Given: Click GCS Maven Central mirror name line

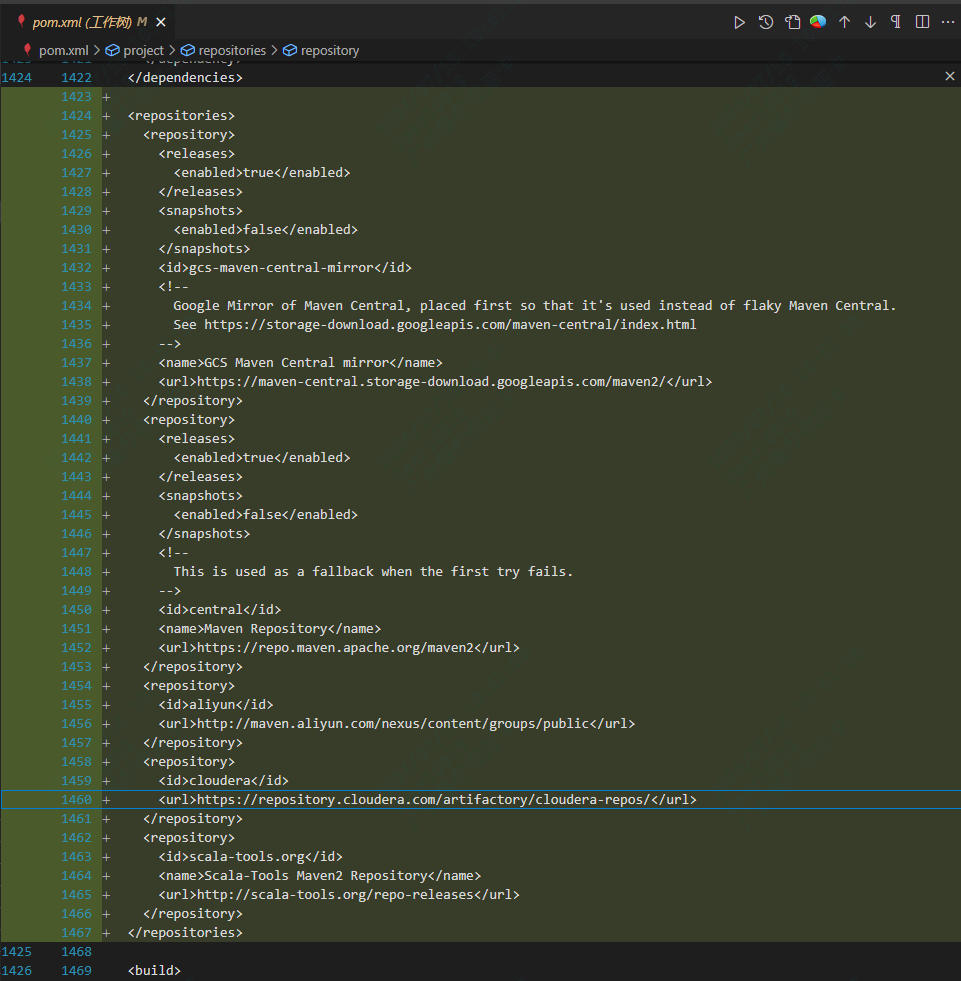Looking at the screenshot, I should (x=300, y=363).
